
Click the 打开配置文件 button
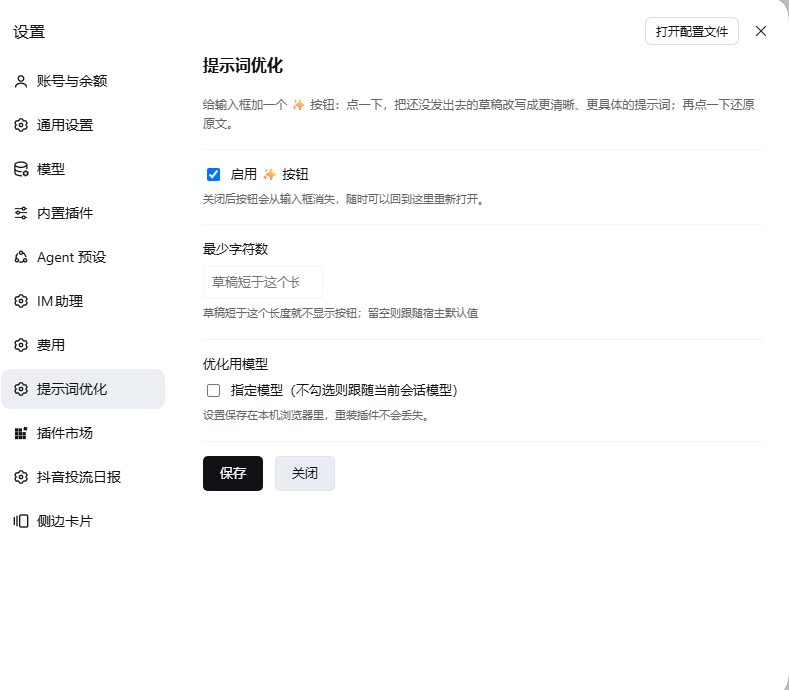coord(692,31)
